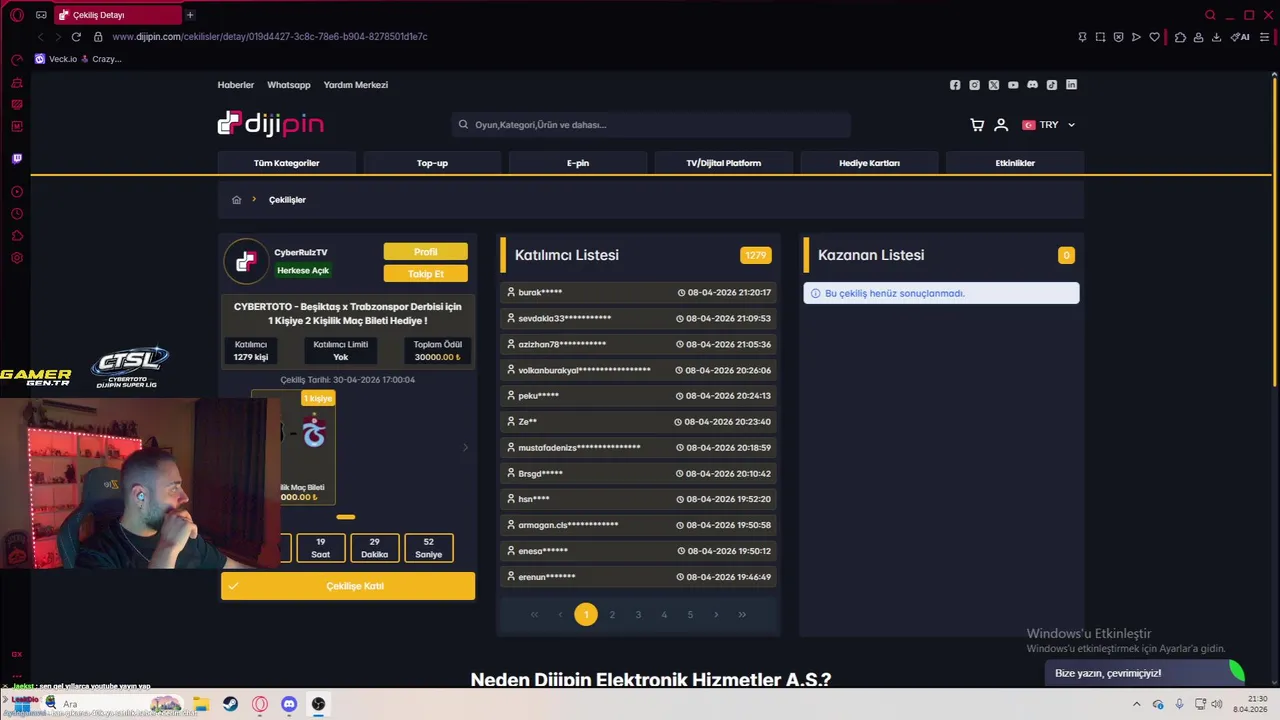Click the carousel slide indicator dot

click(x=346, y=517)
